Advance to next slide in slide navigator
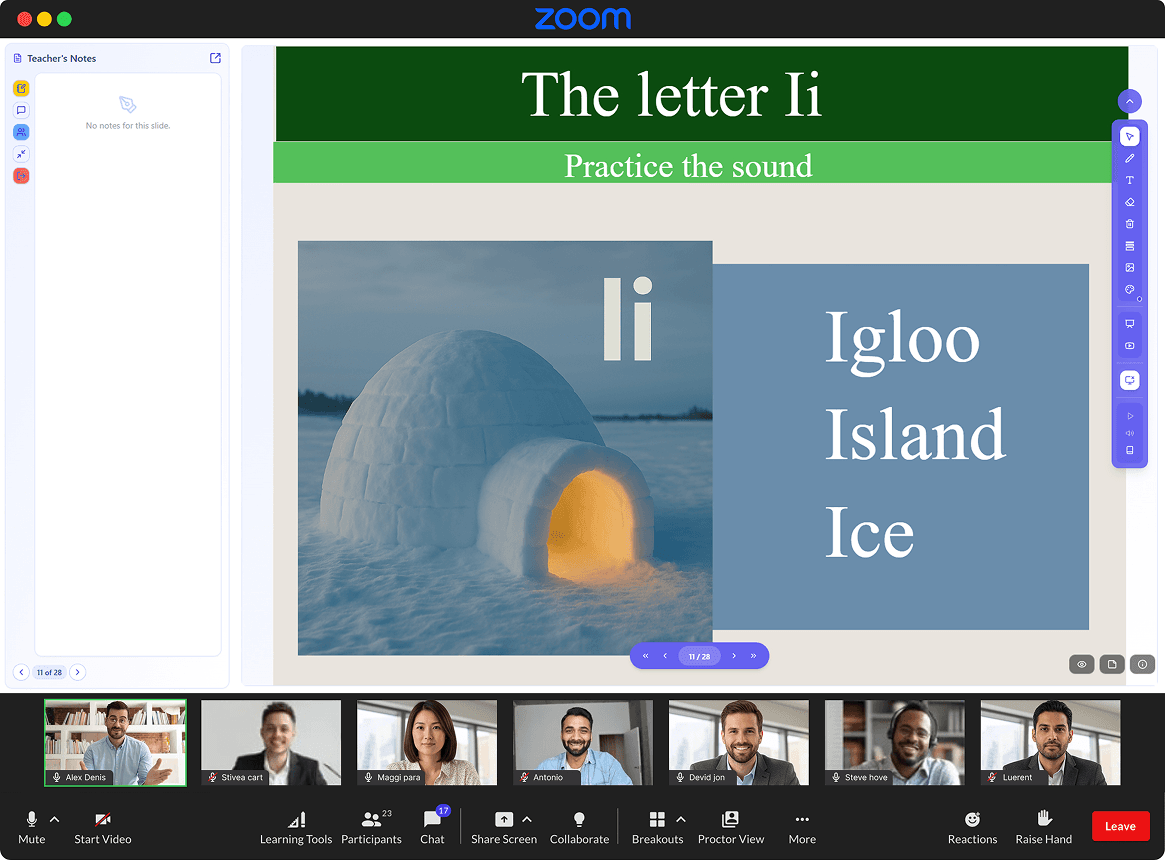The height and width of the screenshot is (860, 1165). point(734,656)
